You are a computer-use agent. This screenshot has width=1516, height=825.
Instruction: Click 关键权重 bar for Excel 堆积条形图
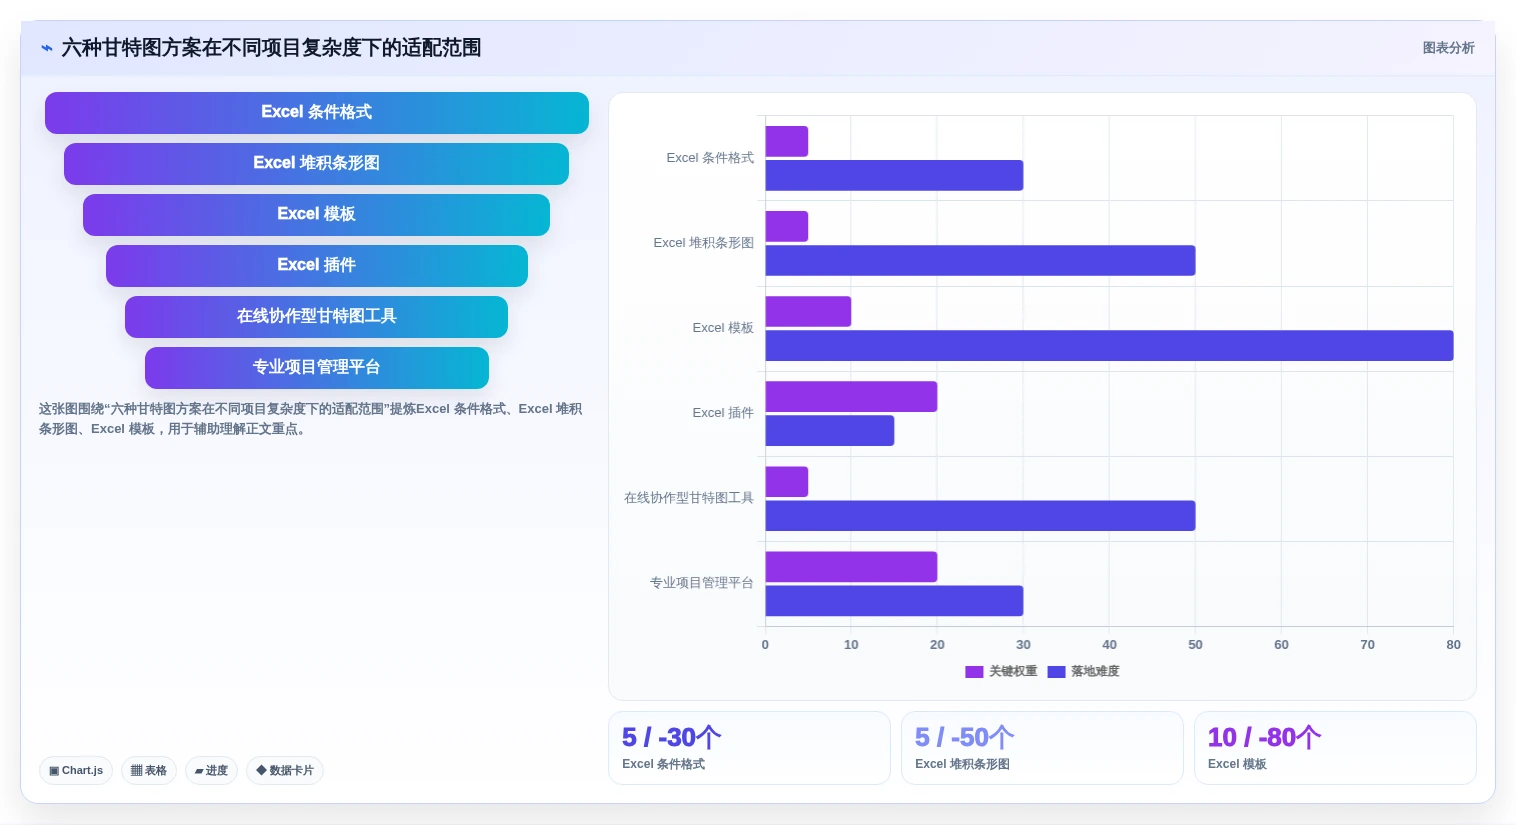787,226
